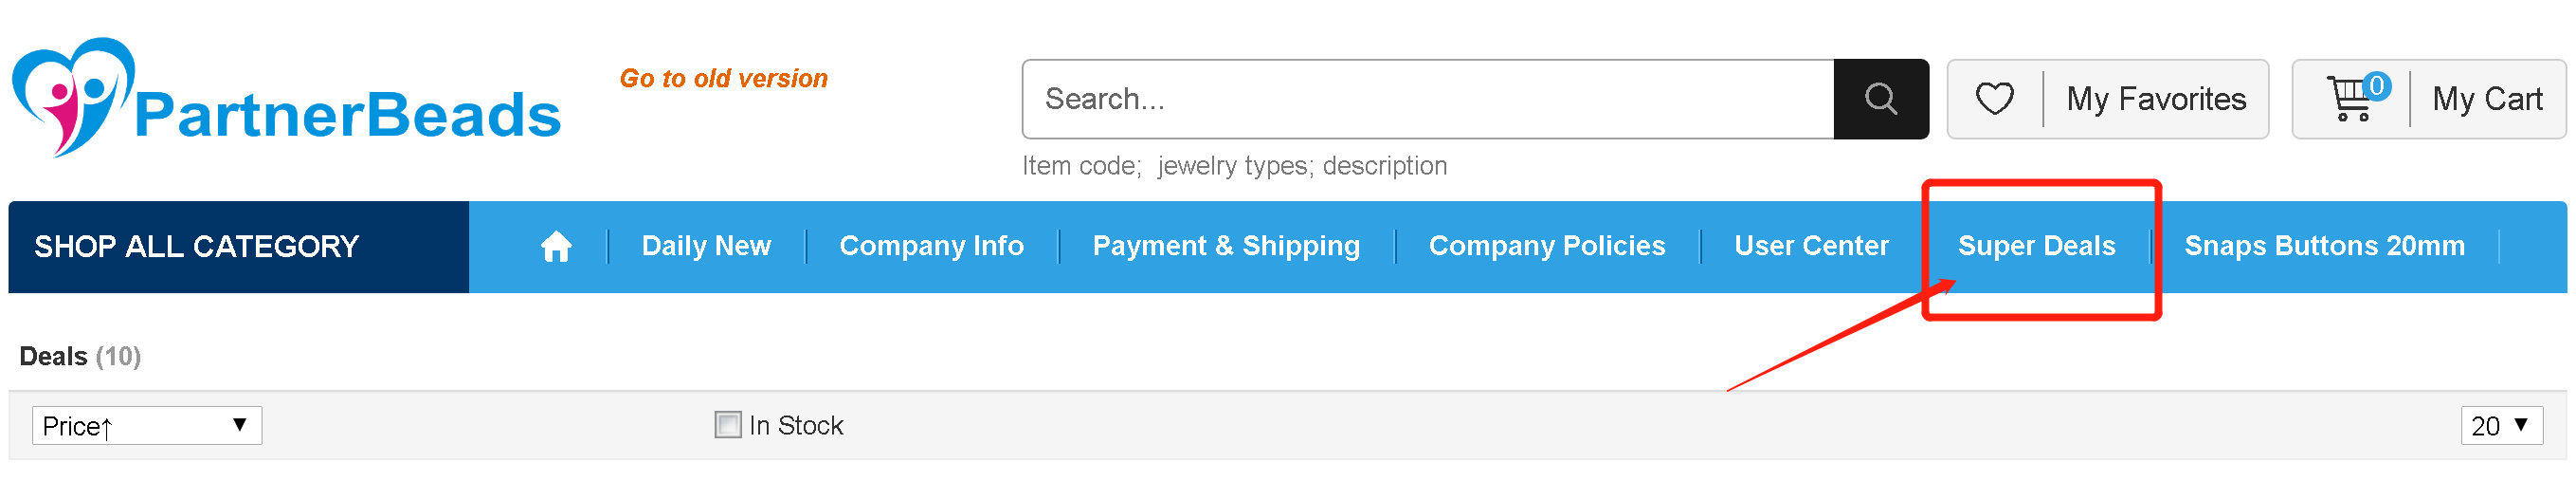
Task: Open Snaps Buttons 20mm category
Action: (2324, 246)
